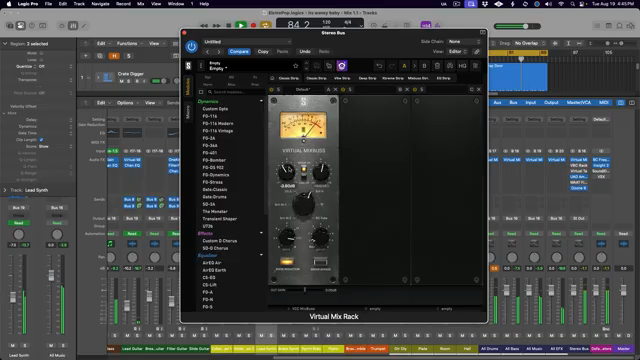
Task: Click the link icon in plugin header
Action: 476,51
